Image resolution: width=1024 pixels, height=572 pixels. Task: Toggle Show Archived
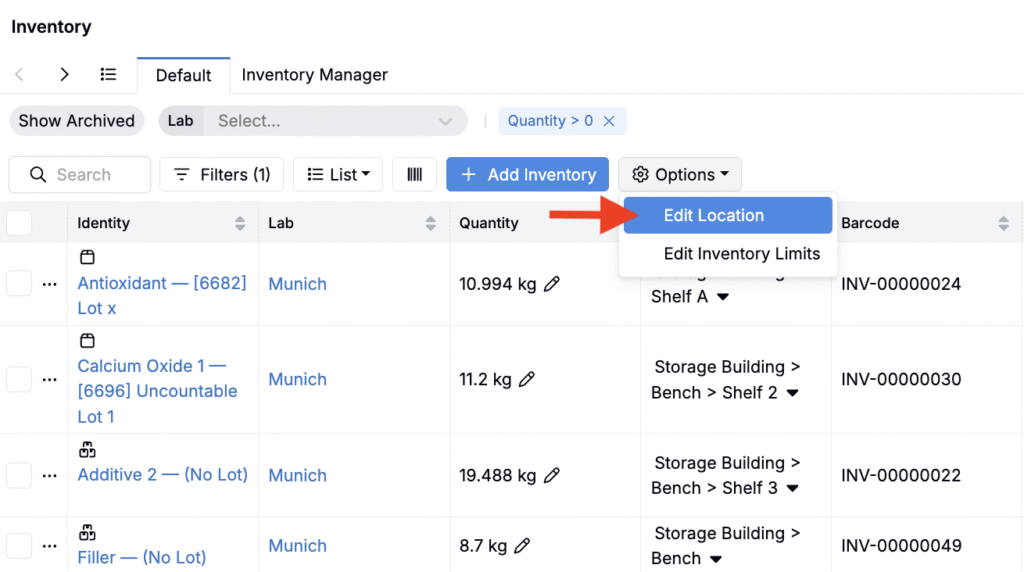coord(76,121)
